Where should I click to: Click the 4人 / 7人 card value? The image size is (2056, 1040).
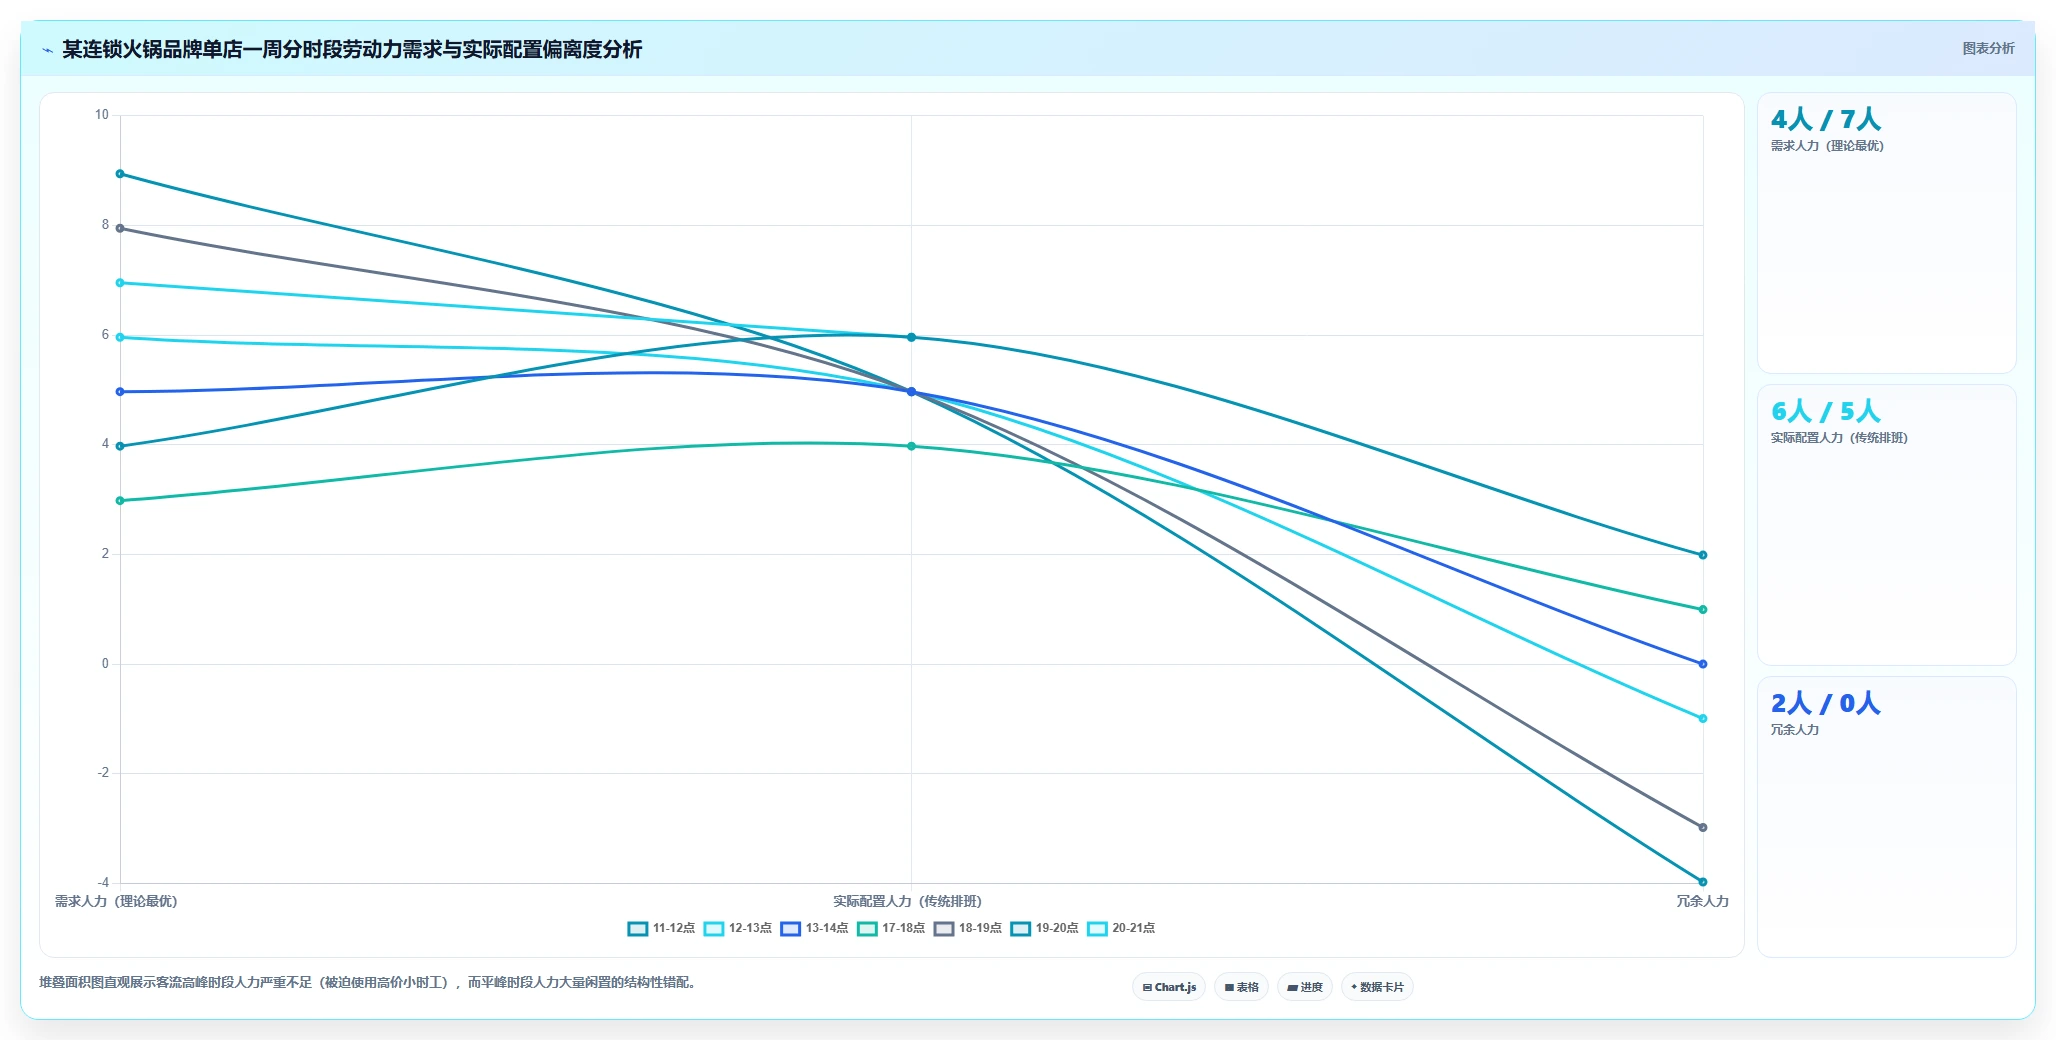coord(1825,120)
